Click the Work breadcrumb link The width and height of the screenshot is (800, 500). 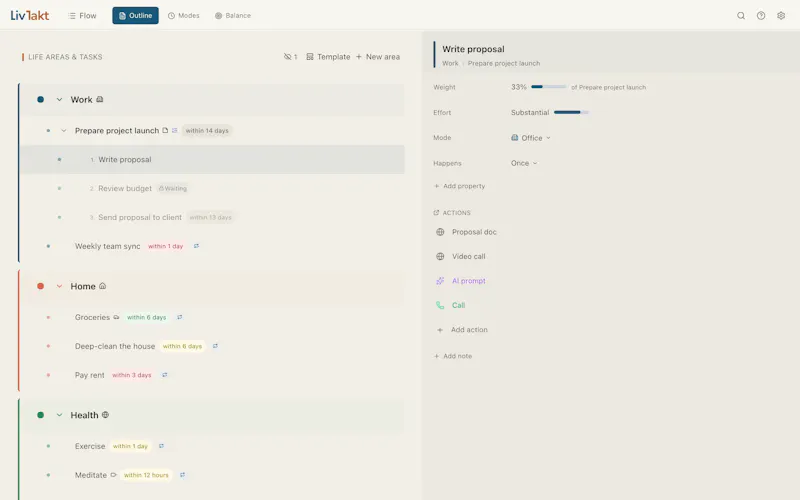(x=450, y=63)
